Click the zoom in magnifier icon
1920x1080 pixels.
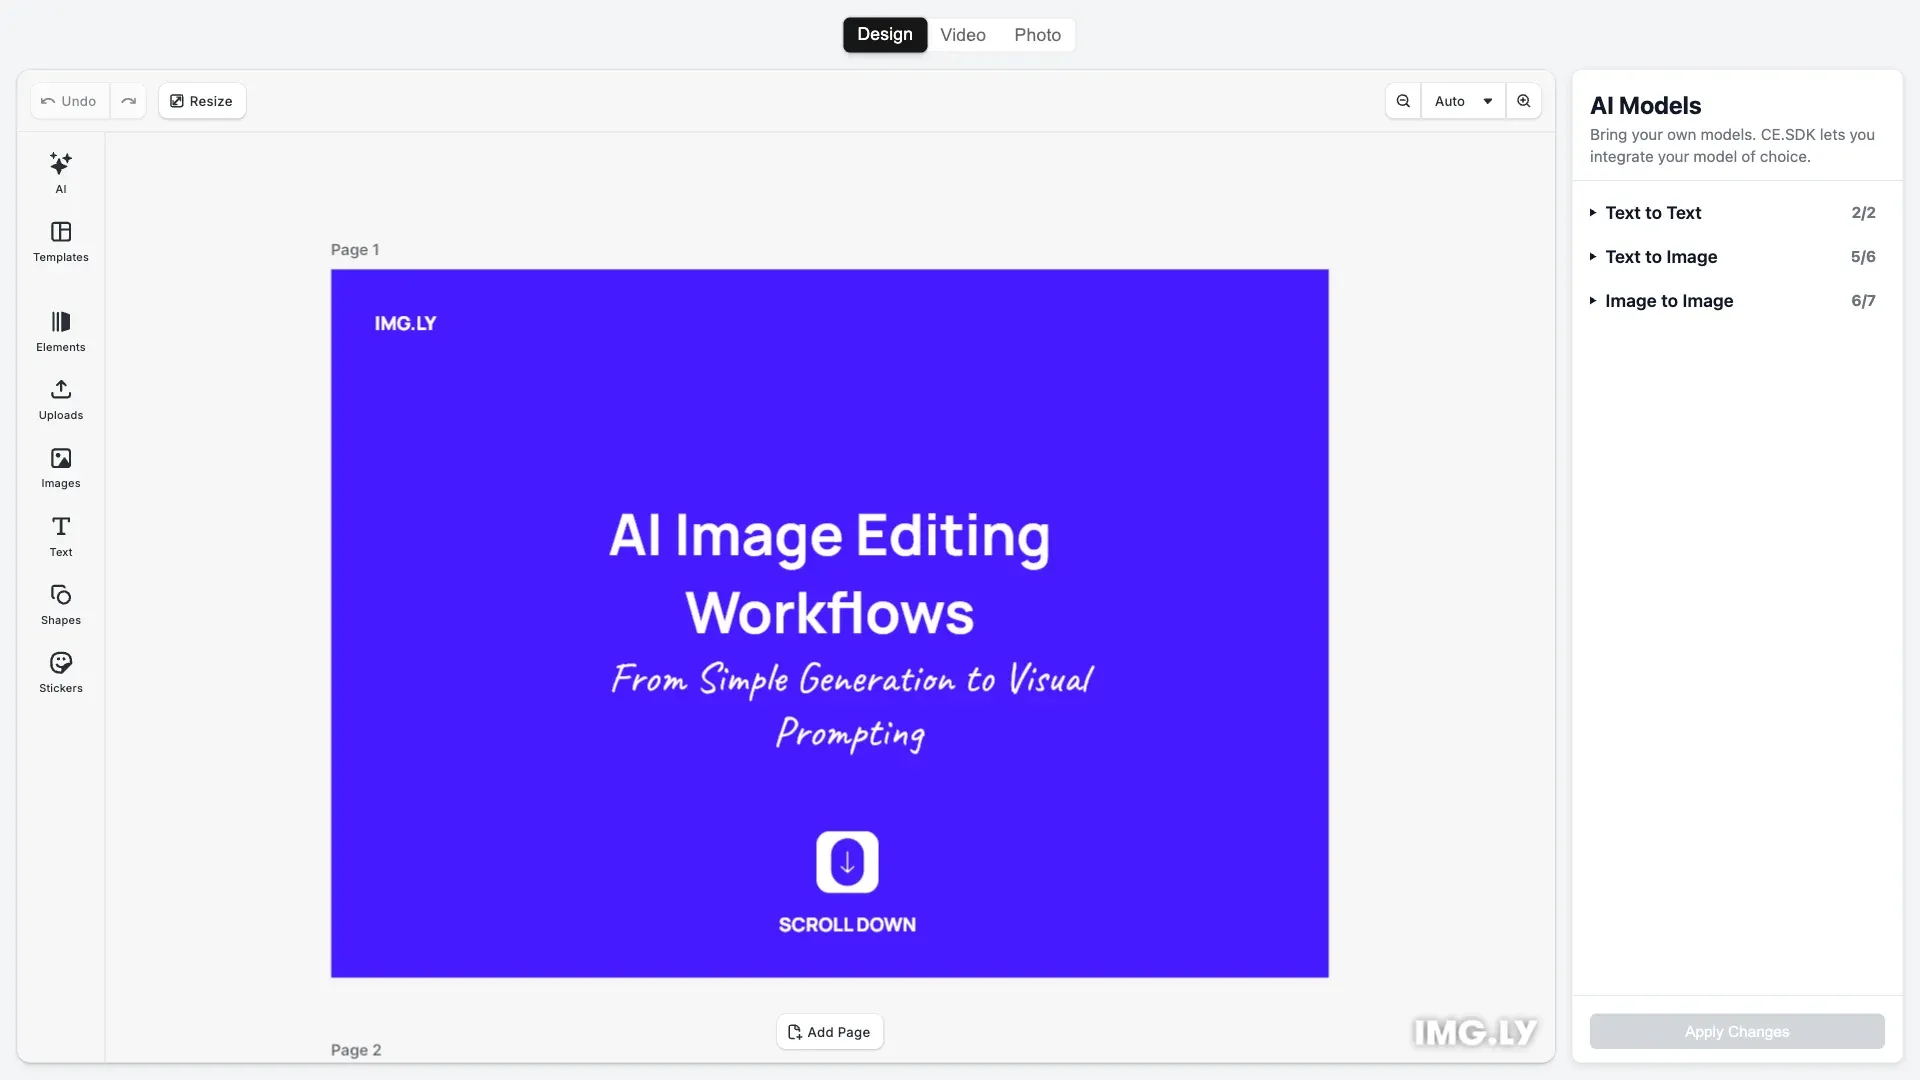(1523, 100)
